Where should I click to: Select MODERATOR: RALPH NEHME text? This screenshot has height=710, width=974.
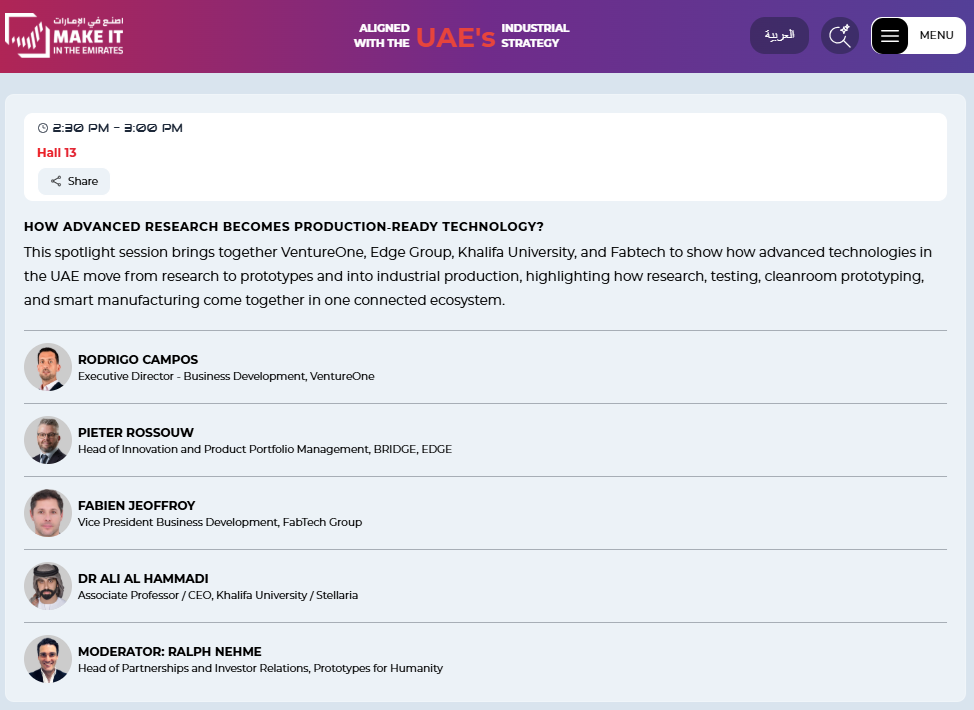pos(170,652)
